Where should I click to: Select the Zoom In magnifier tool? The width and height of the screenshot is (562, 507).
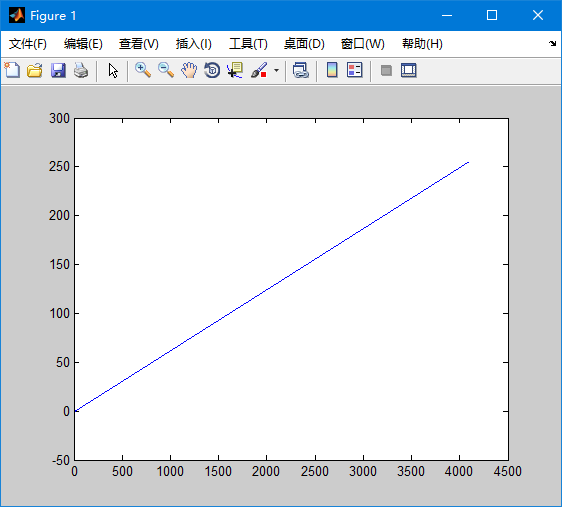click(143, 70)
